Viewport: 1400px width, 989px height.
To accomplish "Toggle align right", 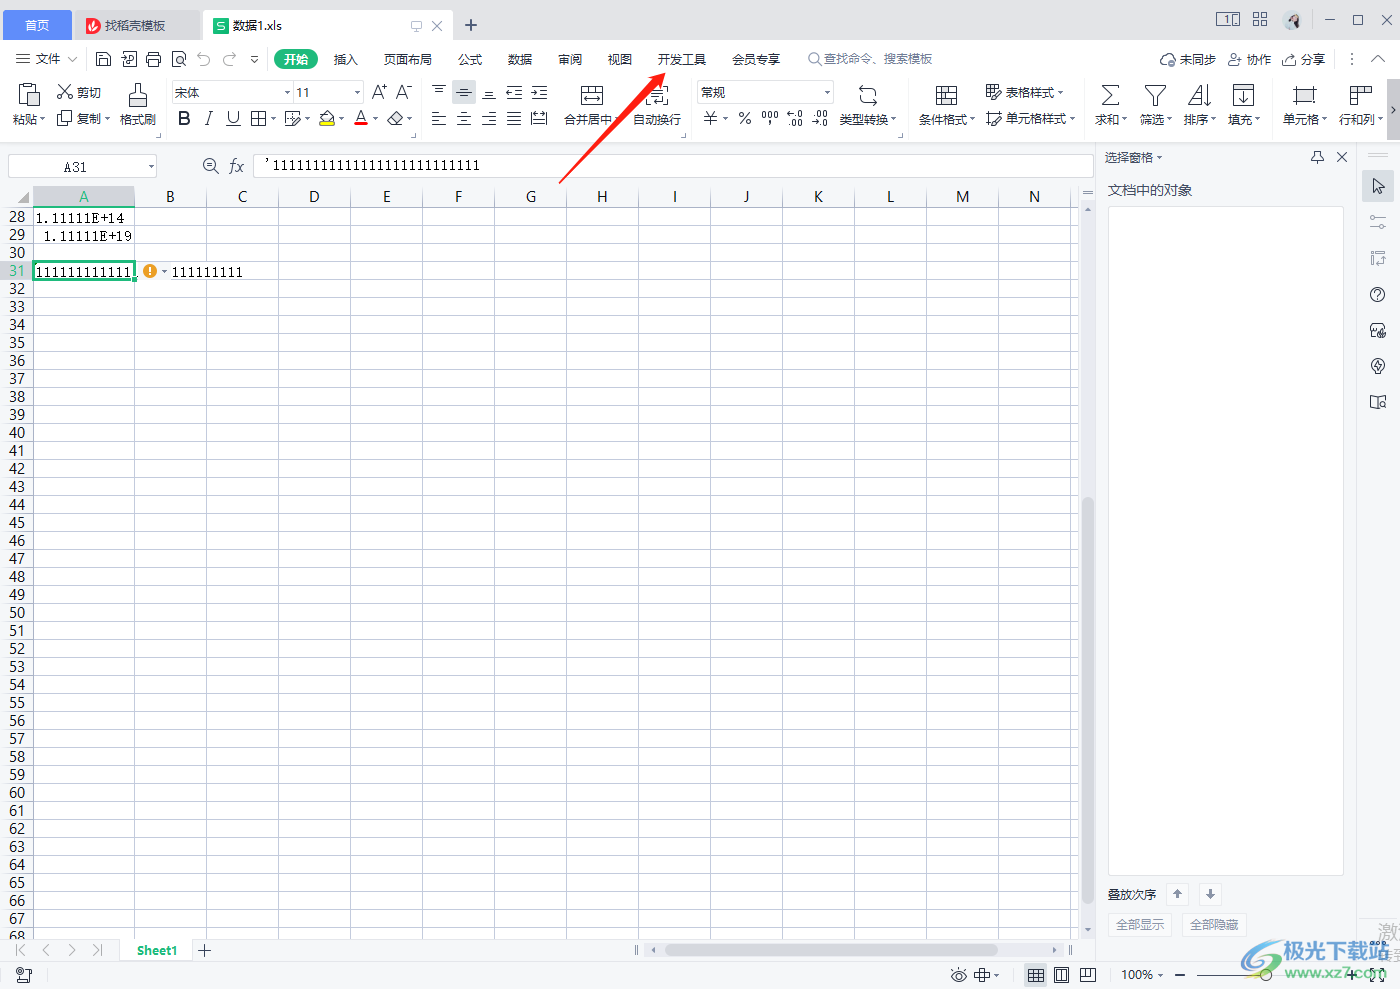I will (x=489, y=119).
